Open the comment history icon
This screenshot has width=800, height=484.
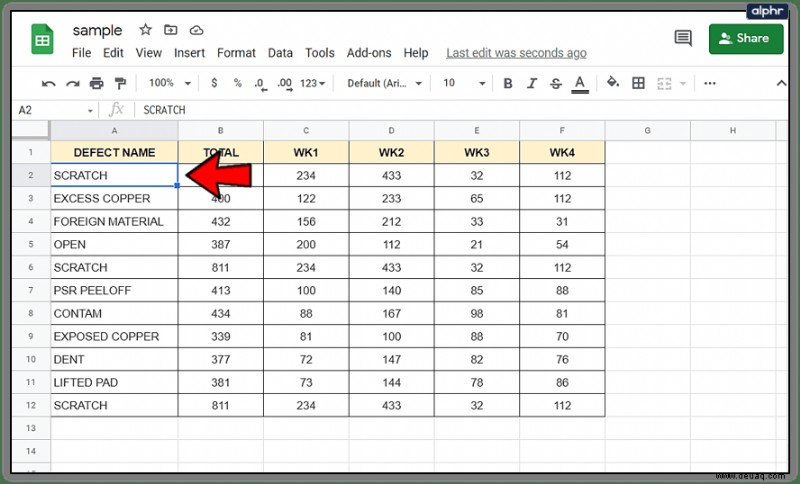coord(683,38)
